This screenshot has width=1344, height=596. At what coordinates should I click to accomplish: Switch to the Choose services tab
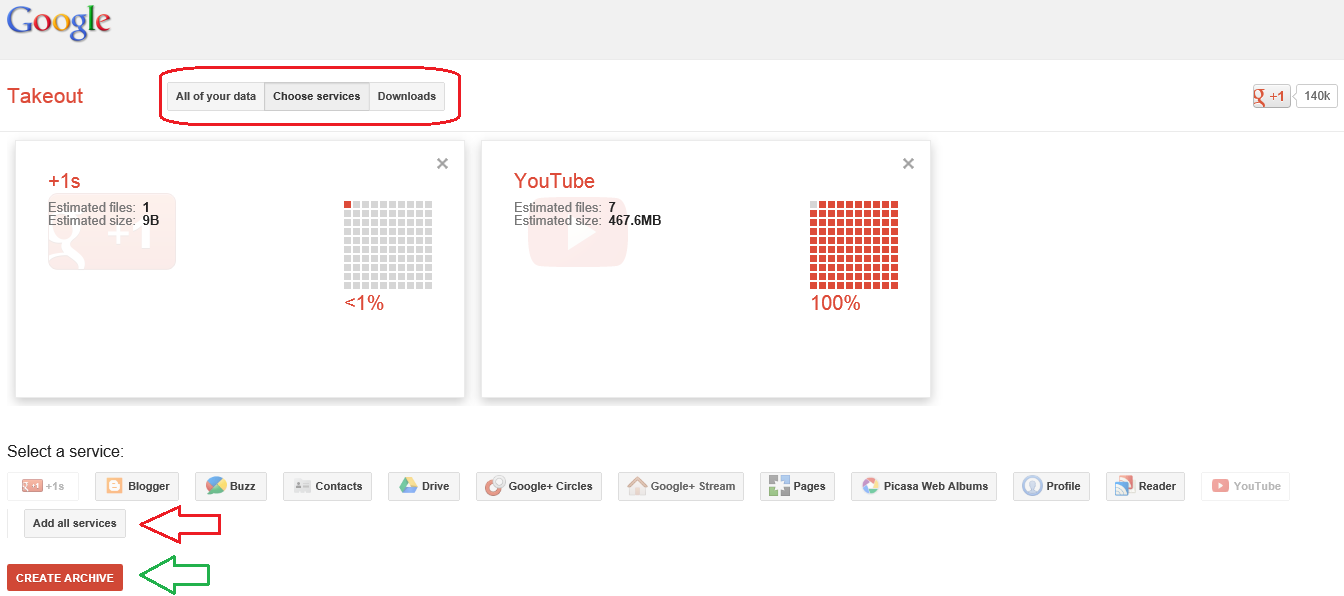click(x=317, y=96)
